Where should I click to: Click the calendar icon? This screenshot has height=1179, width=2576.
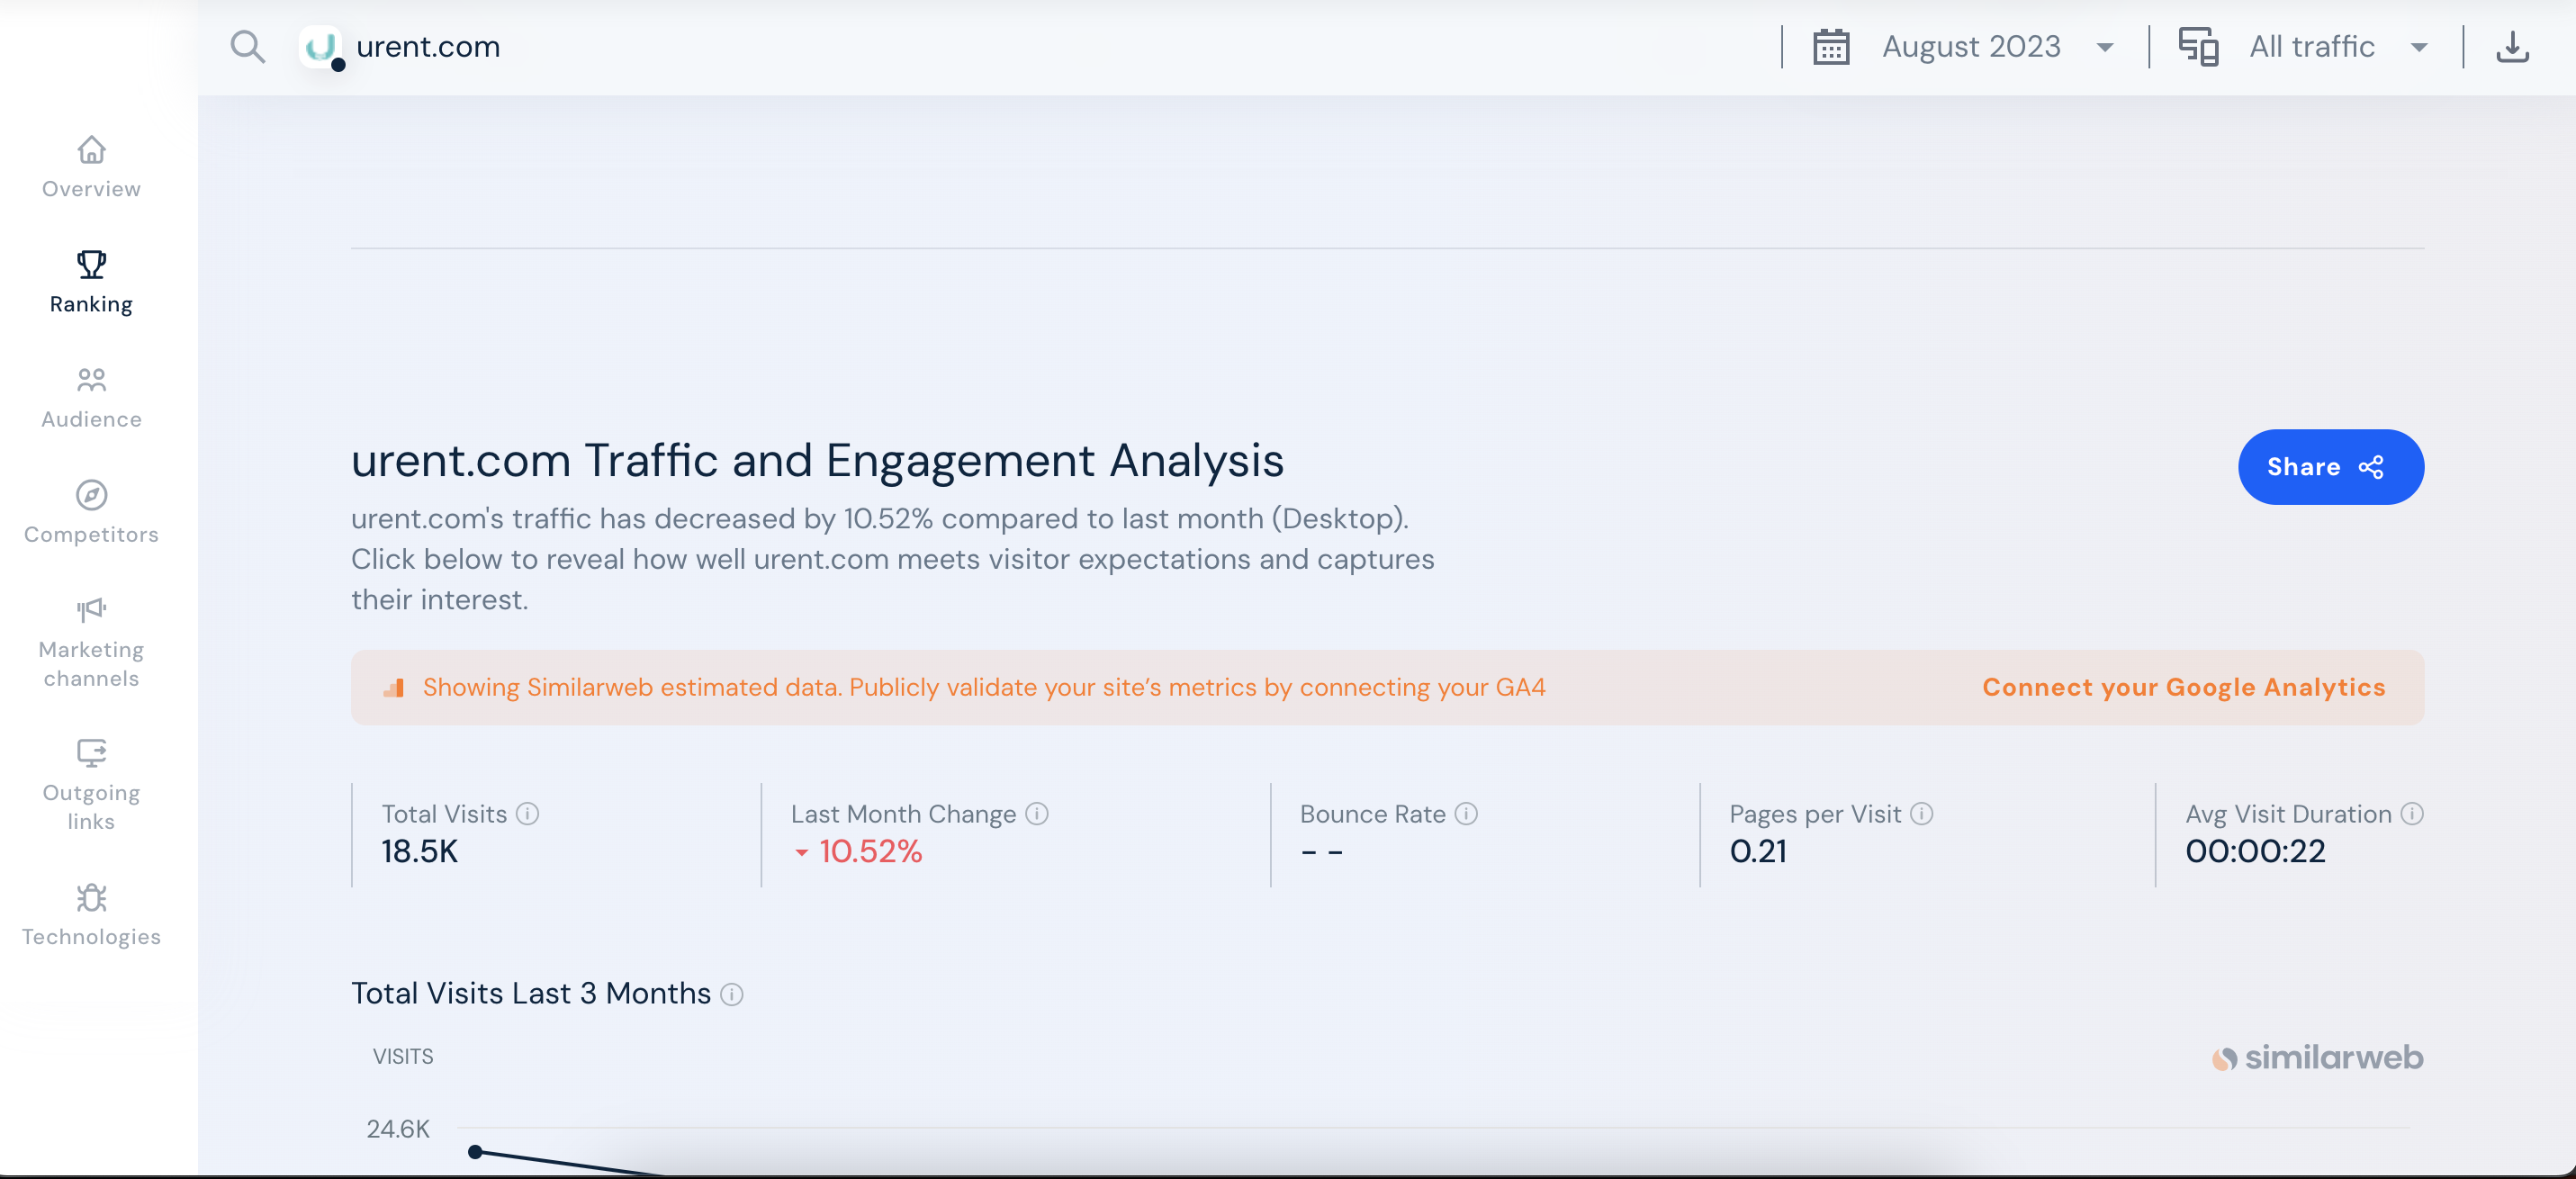[x=1830, y=47]
